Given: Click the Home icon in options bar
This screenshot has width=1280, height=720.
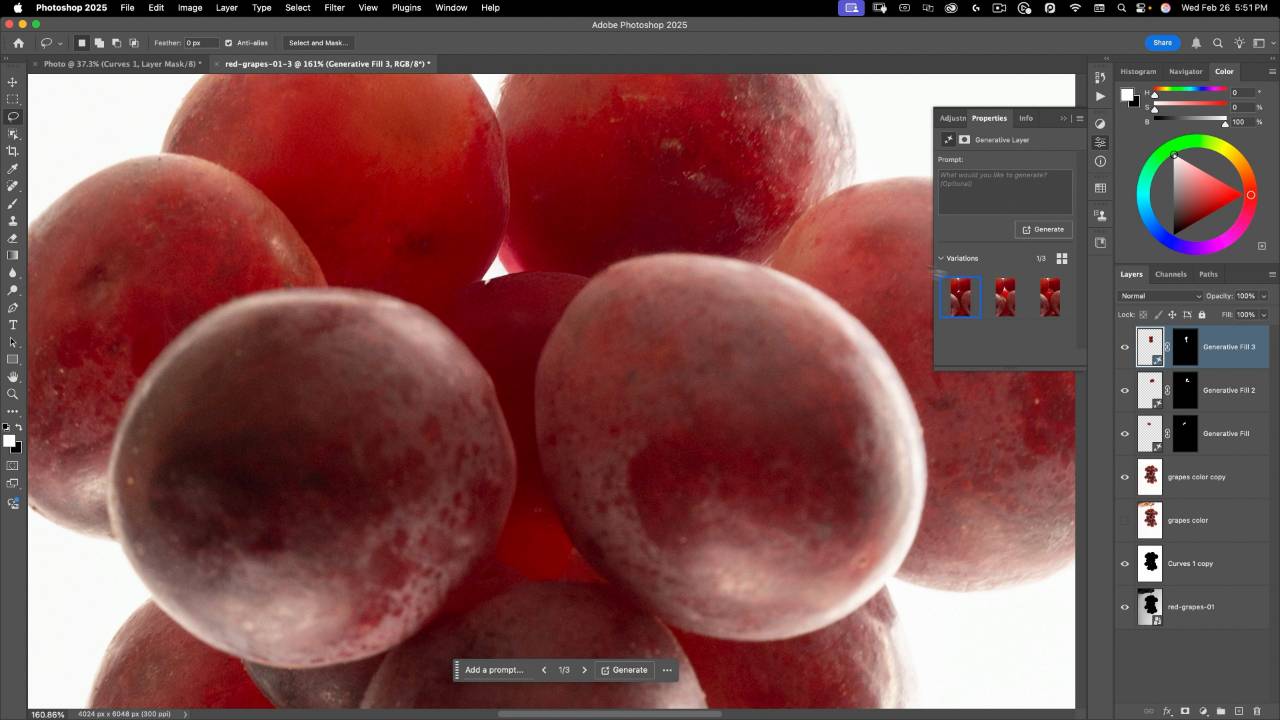Looking at the screenshot, I should click(18, 43).
